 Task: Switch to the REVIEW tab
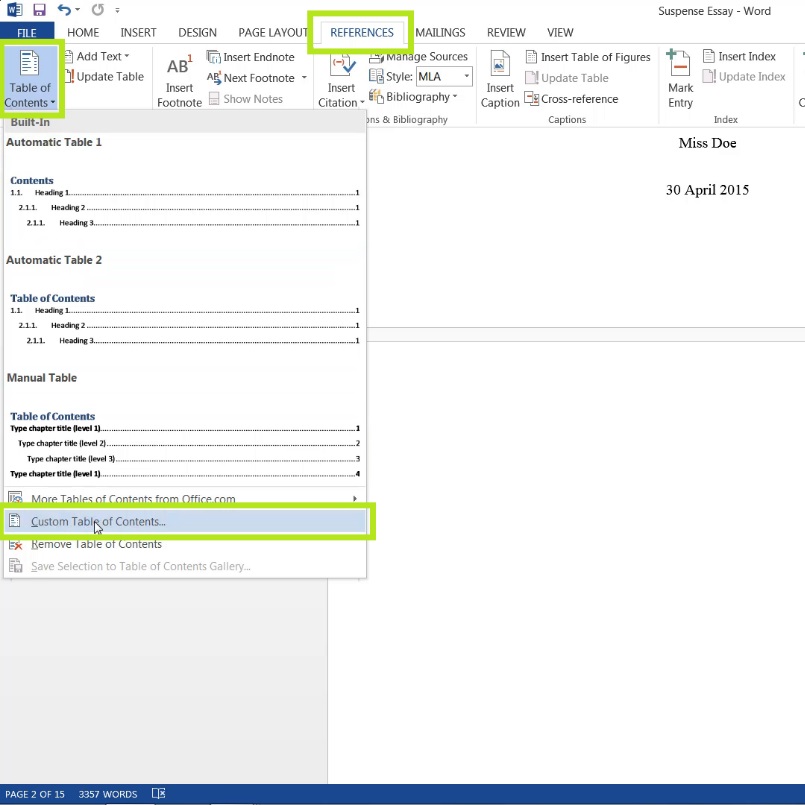tap(506, 33)
